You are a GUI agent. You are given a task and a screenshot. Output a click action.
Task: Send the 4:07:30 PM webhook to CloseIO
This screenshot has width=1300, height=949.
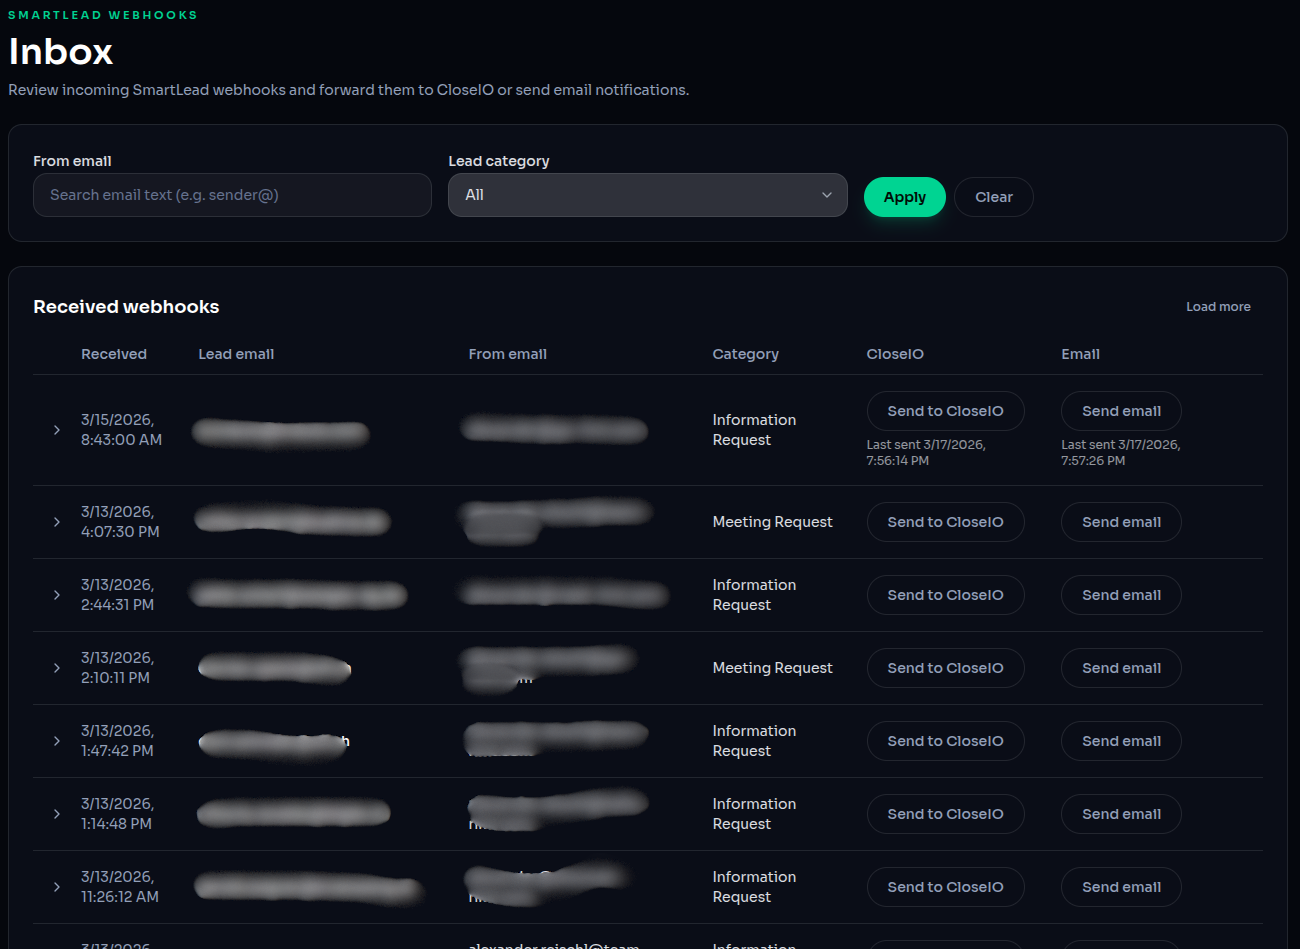coord(946,522)
